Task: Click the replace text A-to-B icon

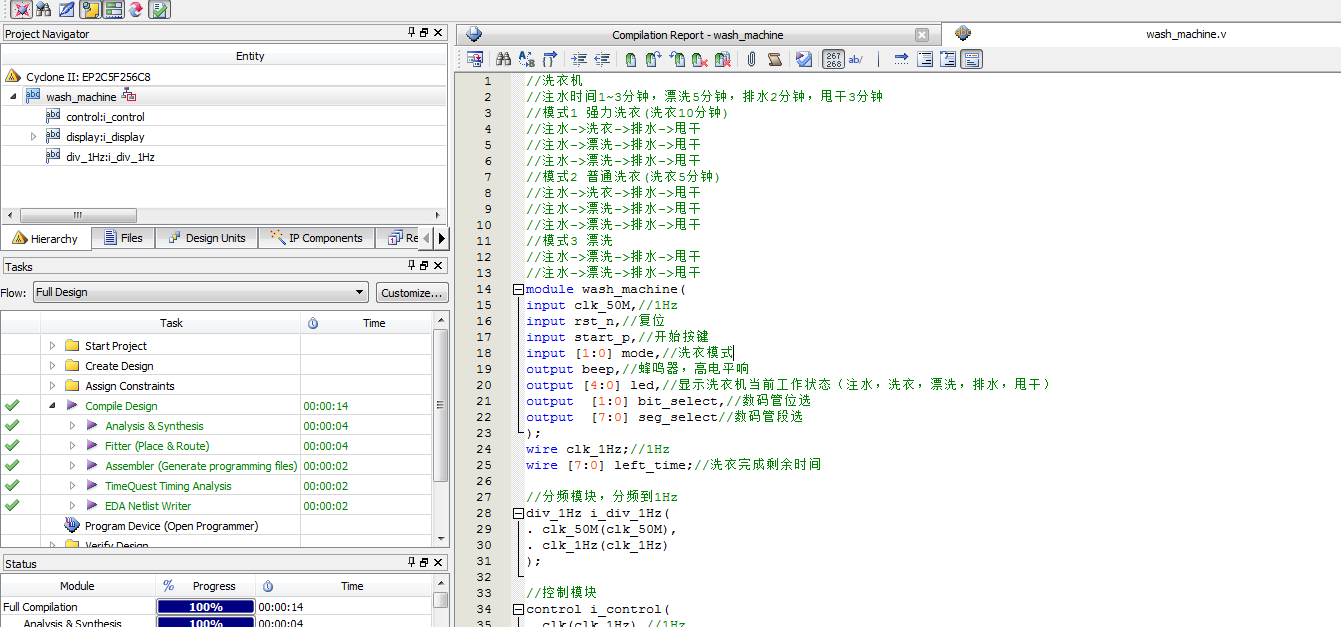Action: click(x=526, y=60)
